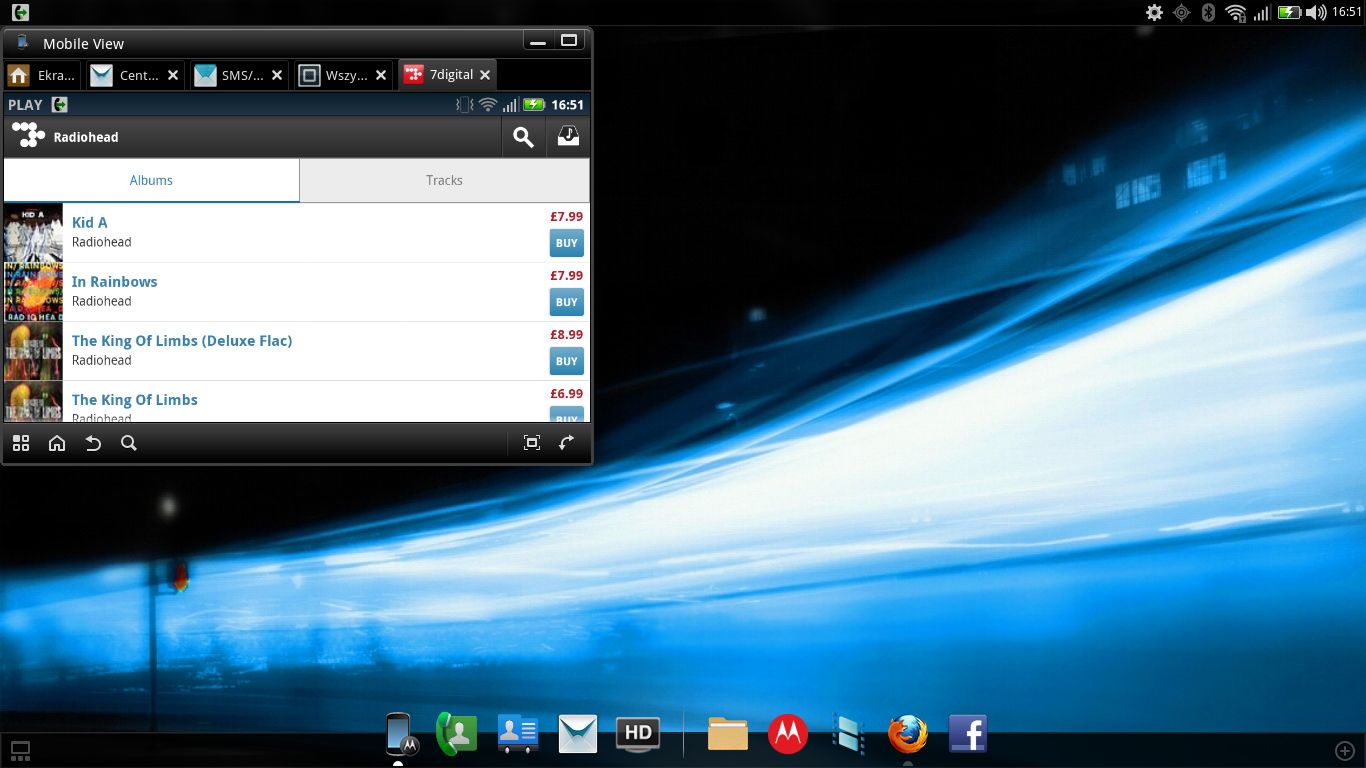Go home in Mobile View bottom bar
The width and height of the screenshot is (1366, 768).
pyautogui.click(x=57, y=443)
